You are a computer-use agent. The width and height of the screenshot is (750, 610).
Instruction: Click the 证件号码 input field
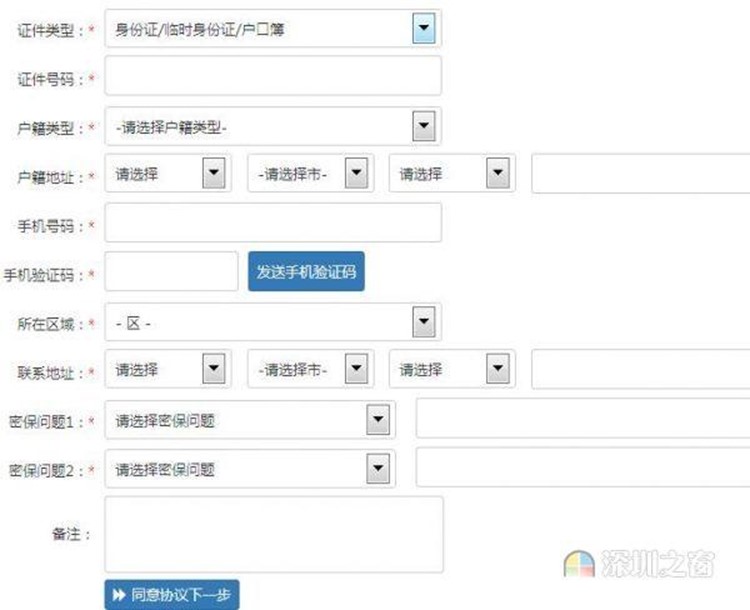(272, 76)
